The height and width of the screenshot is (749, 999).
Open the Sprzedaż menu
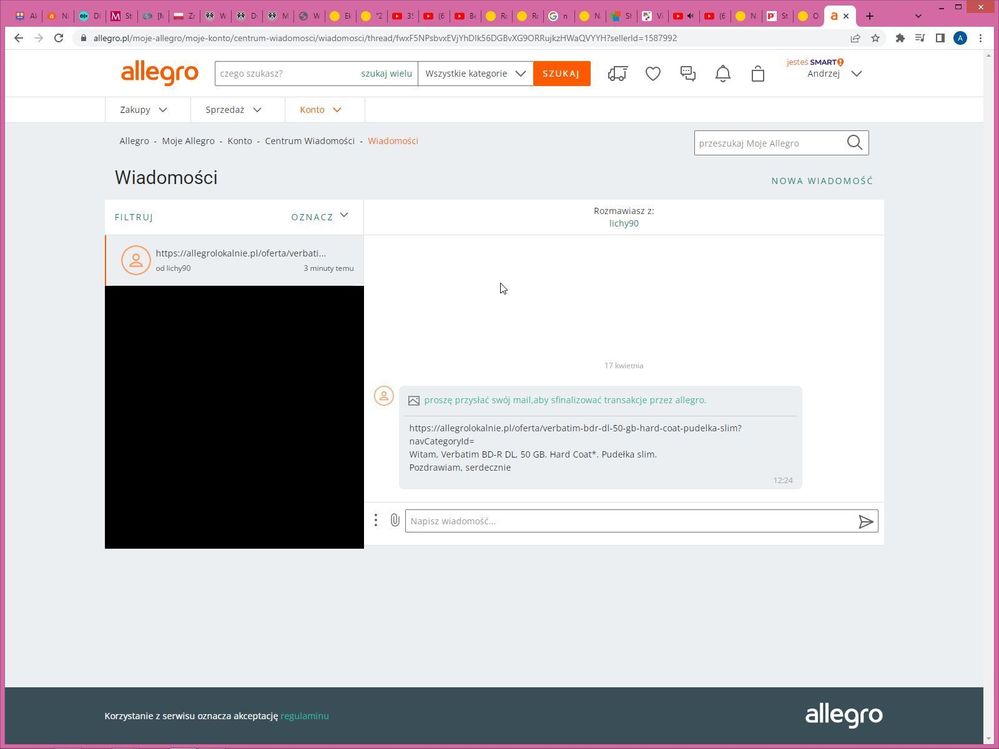pos(233,110)
